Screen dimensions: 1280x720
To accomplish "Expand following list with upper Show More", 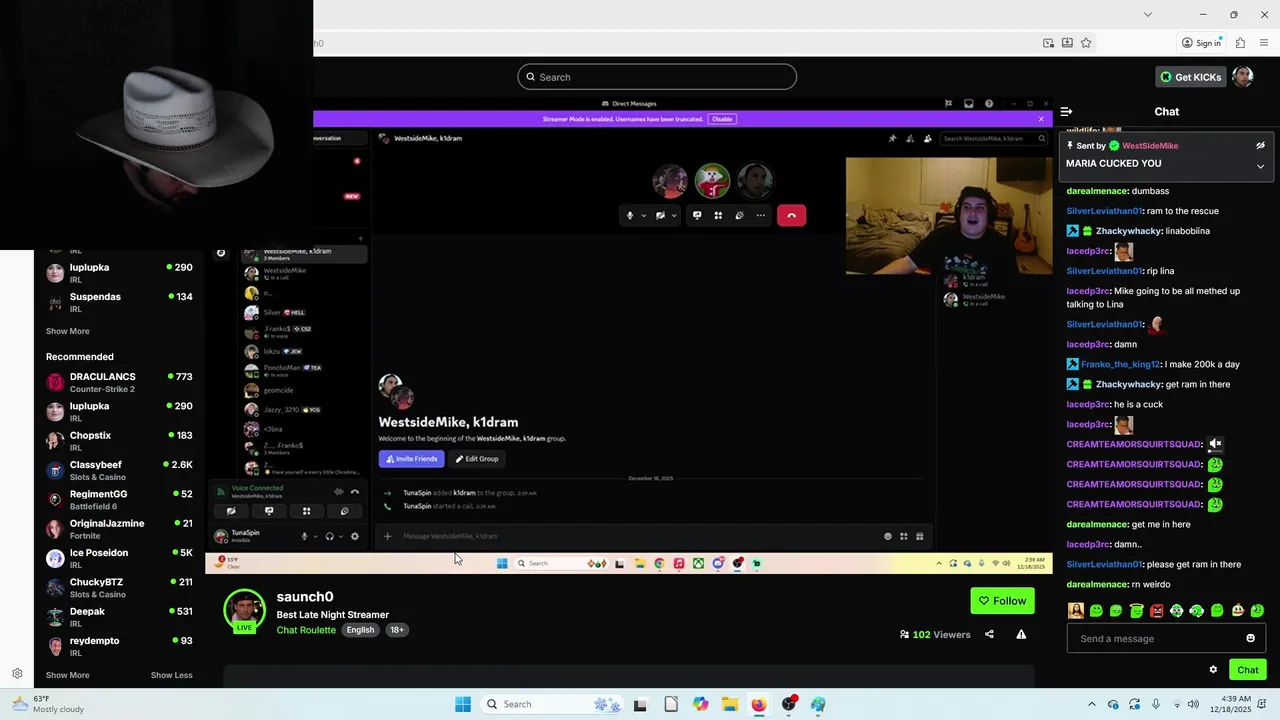I will pos(67,331).
